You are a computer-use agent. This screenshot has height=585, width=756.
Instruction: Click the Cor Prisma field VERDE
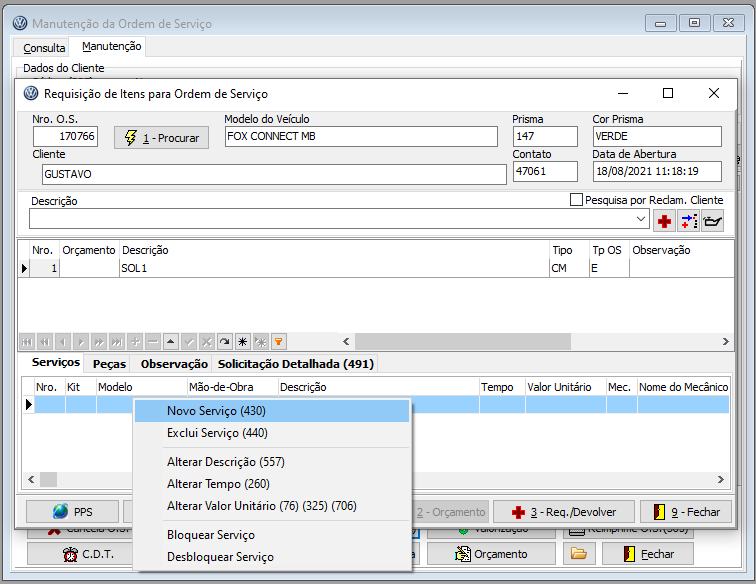click(657, 136)
